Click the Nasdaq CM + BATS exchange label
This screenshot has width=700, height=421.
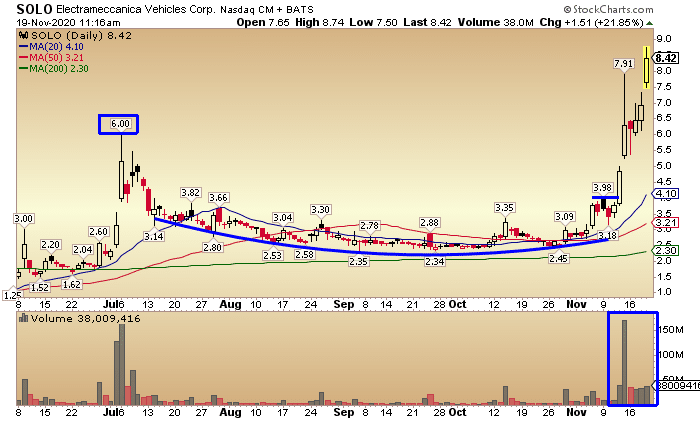[x=267, y=9]
